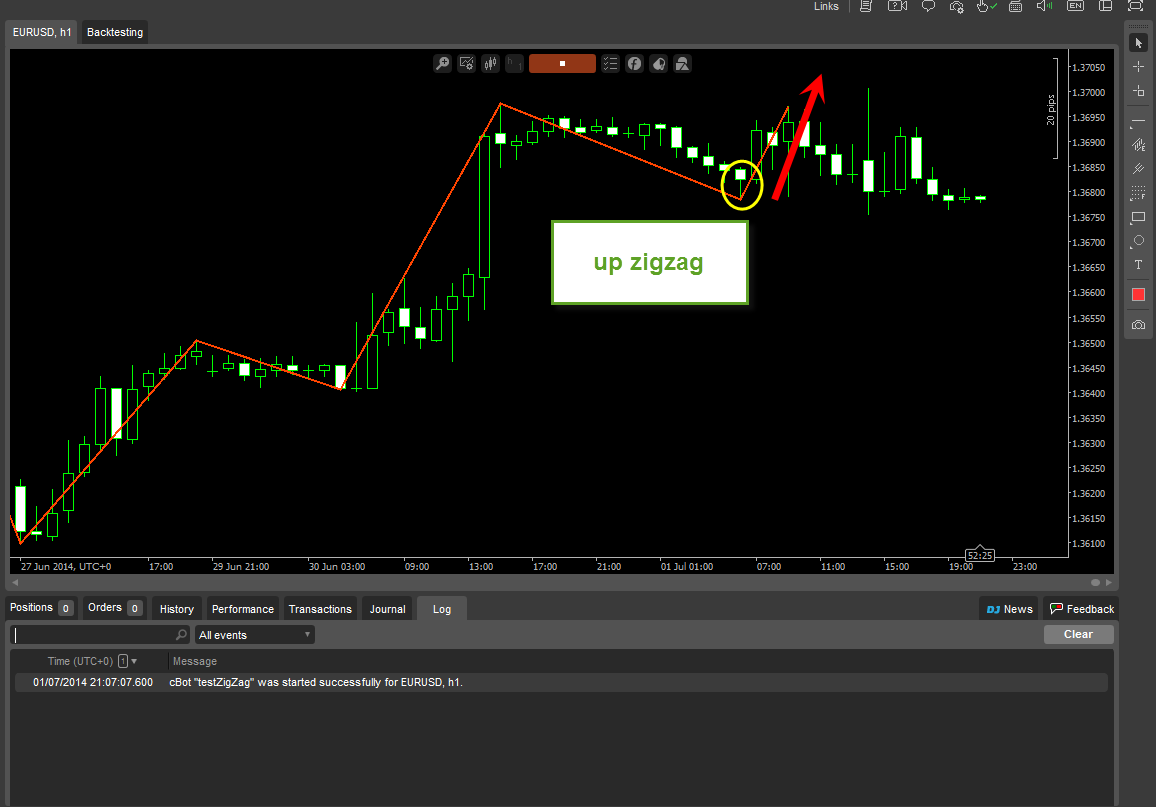This screenshot has height=807, width=1156.
Task: Click the 1.36800 price axis label
Action: pos(1088,193)
